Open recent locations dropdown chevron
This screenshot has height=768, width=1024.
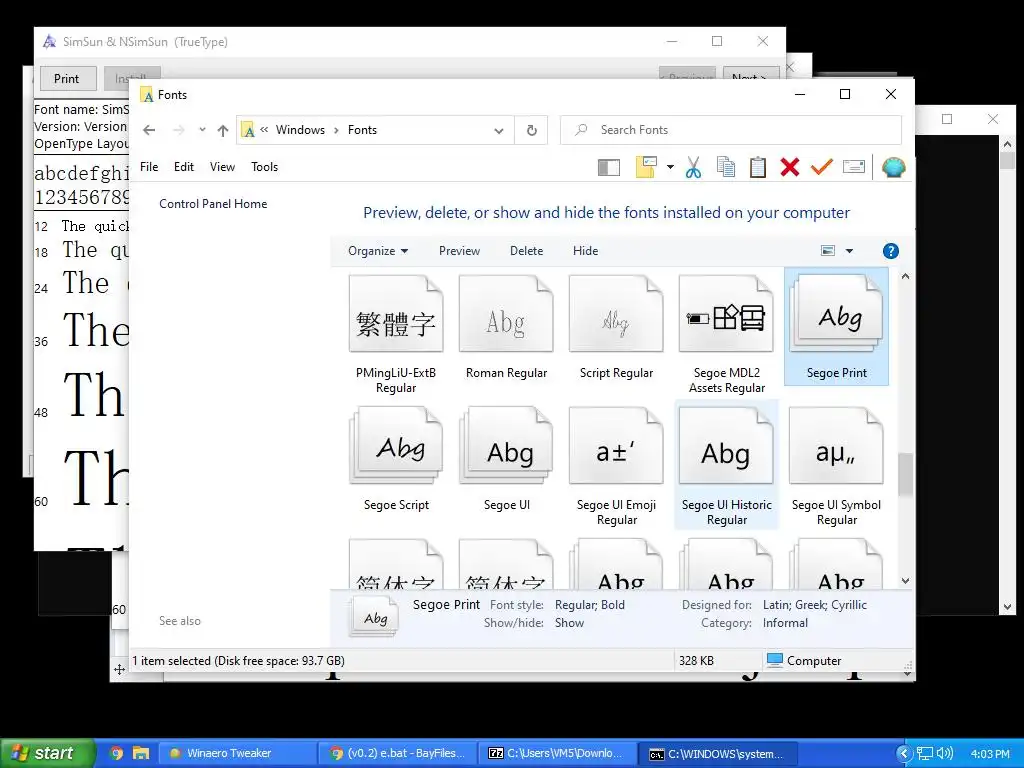202,130
